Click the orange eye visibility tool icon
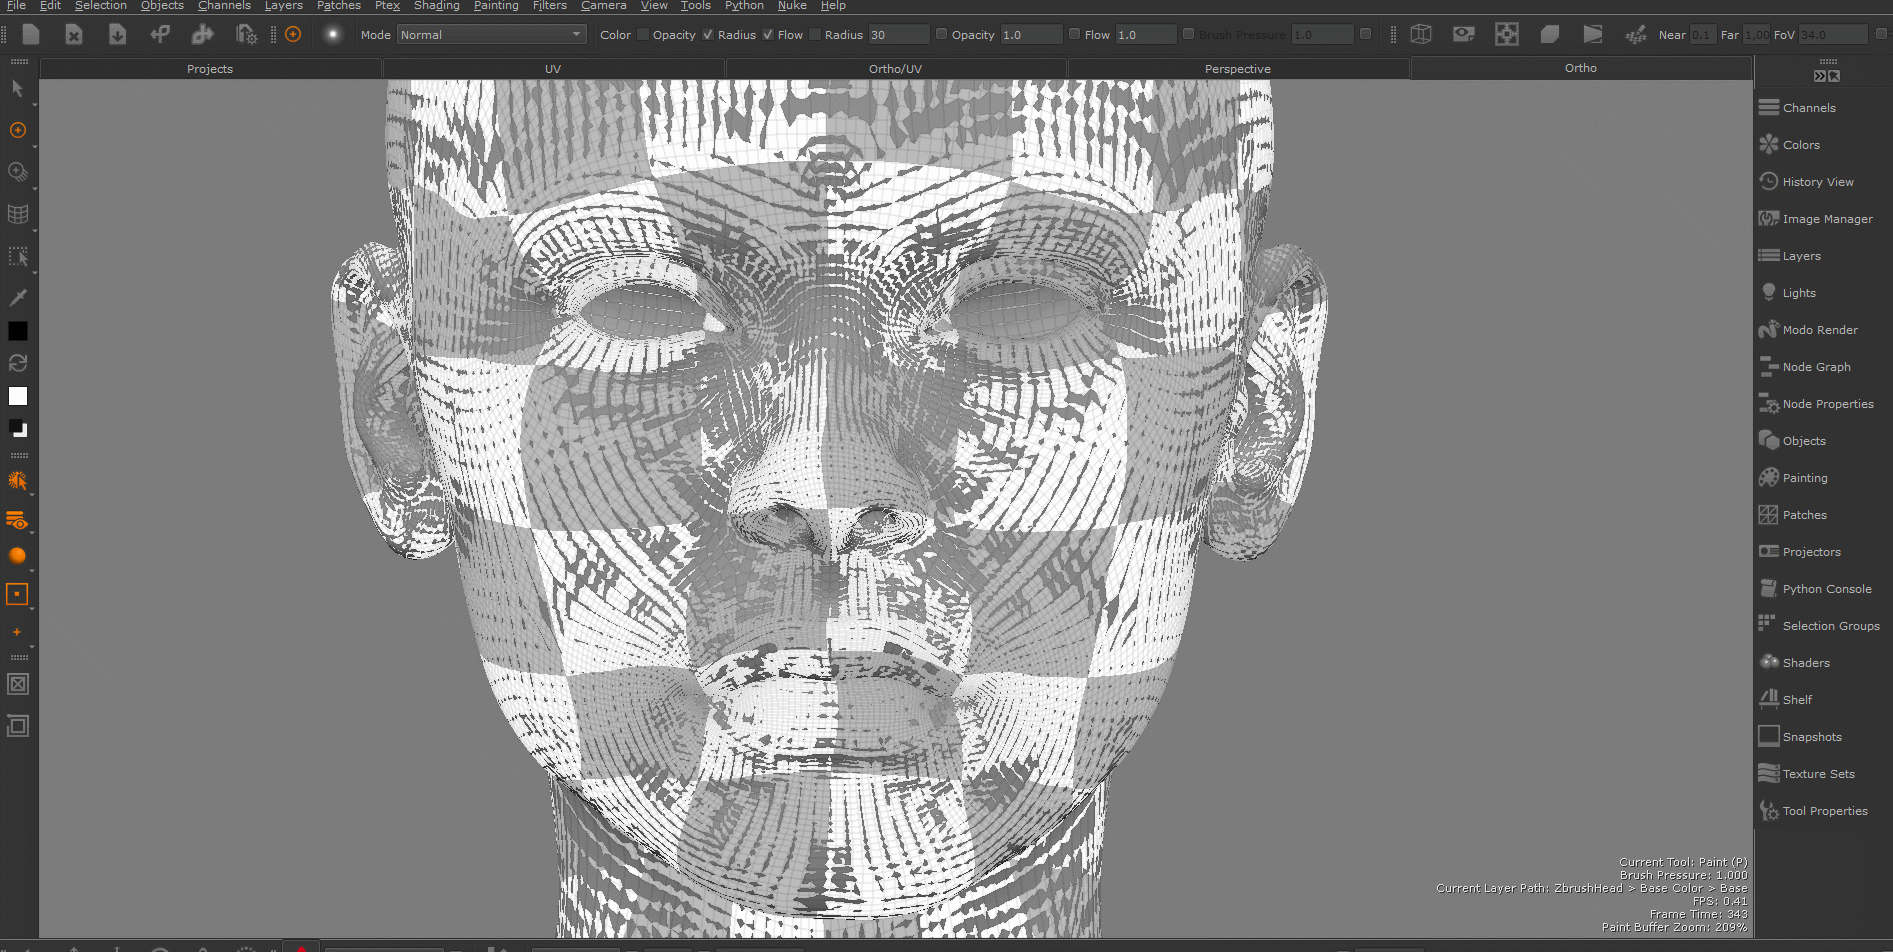1893x952 pixels. (x=17, y=520)
